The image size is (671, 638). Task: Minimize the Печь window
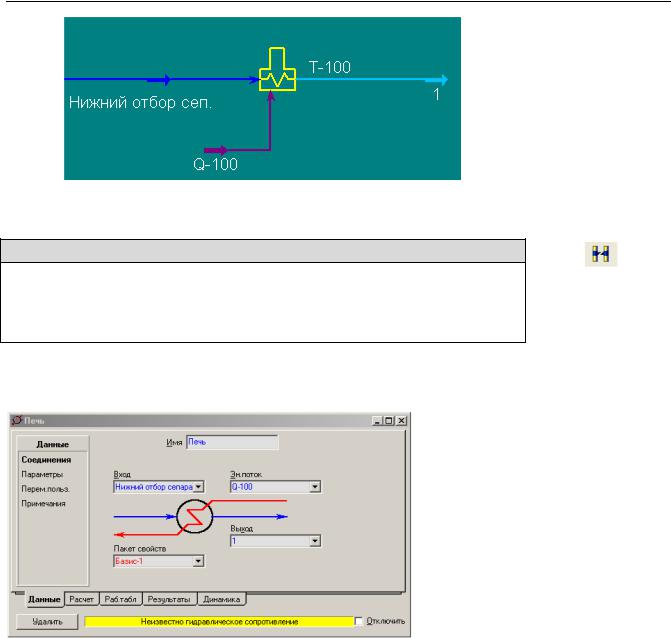pyautogui.click(x=377, y=421)
